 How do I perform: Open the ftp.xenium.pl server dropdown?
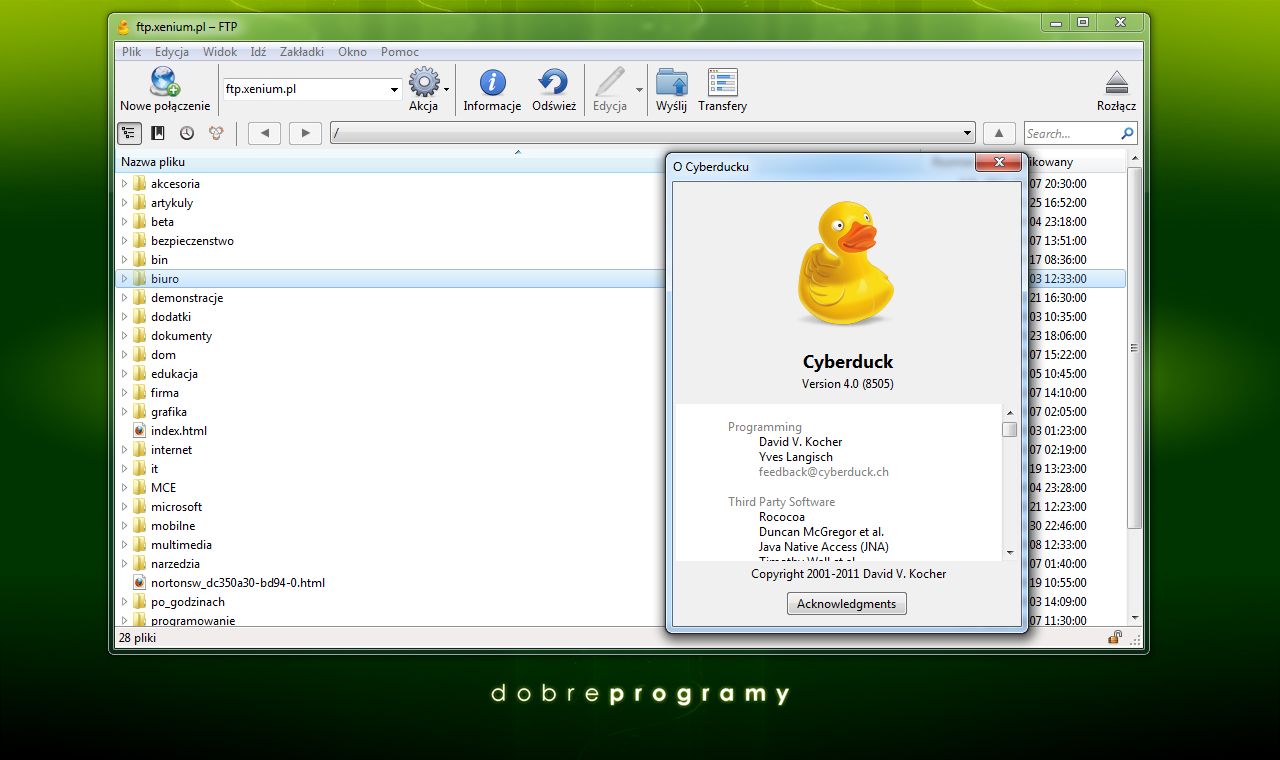(x=394, y=89)
